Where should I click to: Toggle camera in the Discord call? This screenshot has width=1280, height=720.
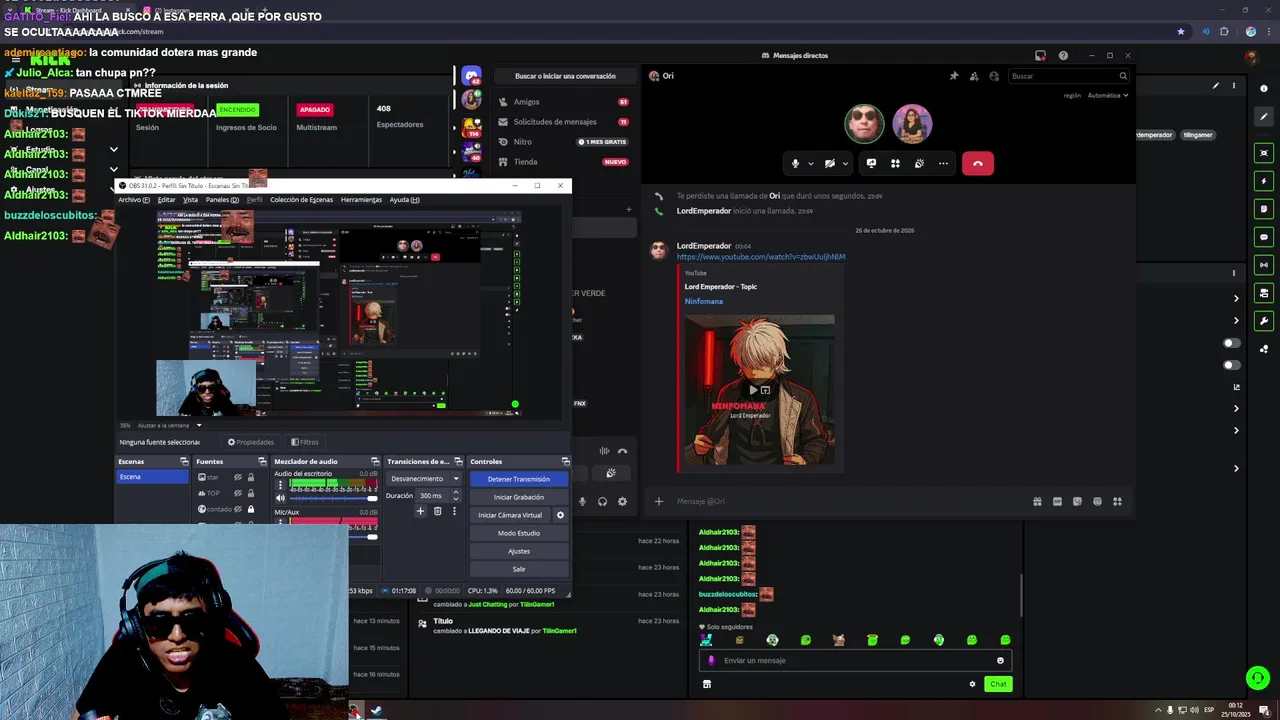(830, 163)
